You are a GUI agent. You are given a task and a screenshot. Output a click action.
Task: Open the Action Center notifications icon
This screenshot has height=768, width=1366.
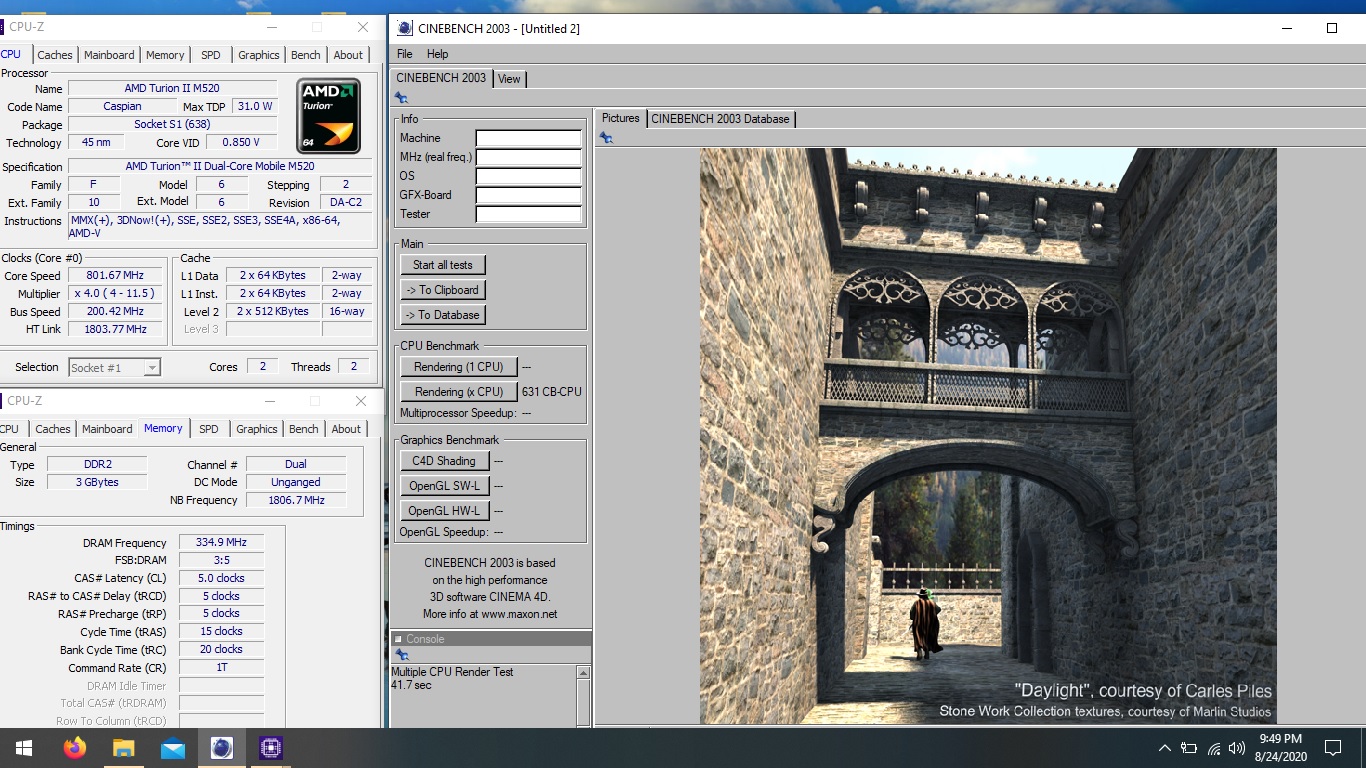(x=1332, y=748)
